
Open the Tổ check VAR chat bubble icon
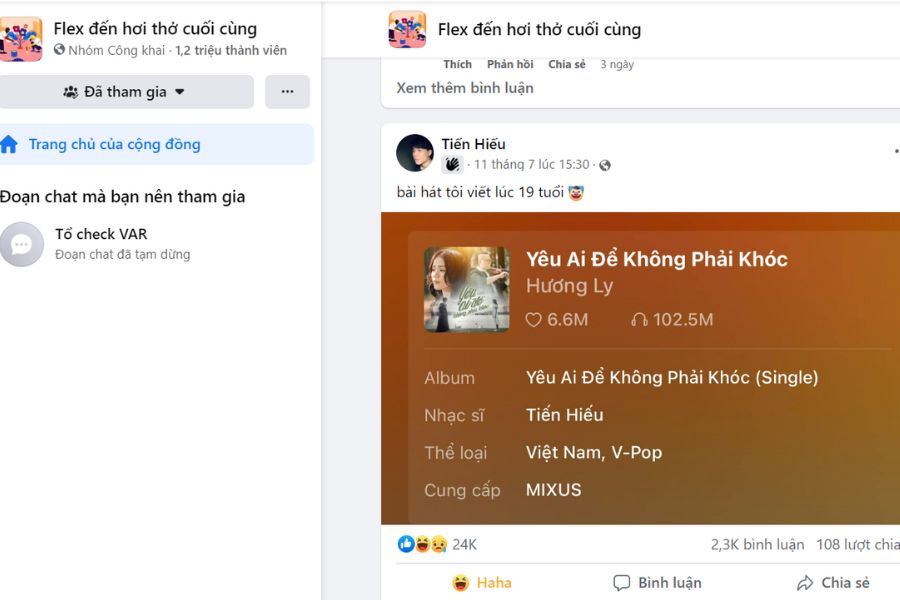point(22,245)
